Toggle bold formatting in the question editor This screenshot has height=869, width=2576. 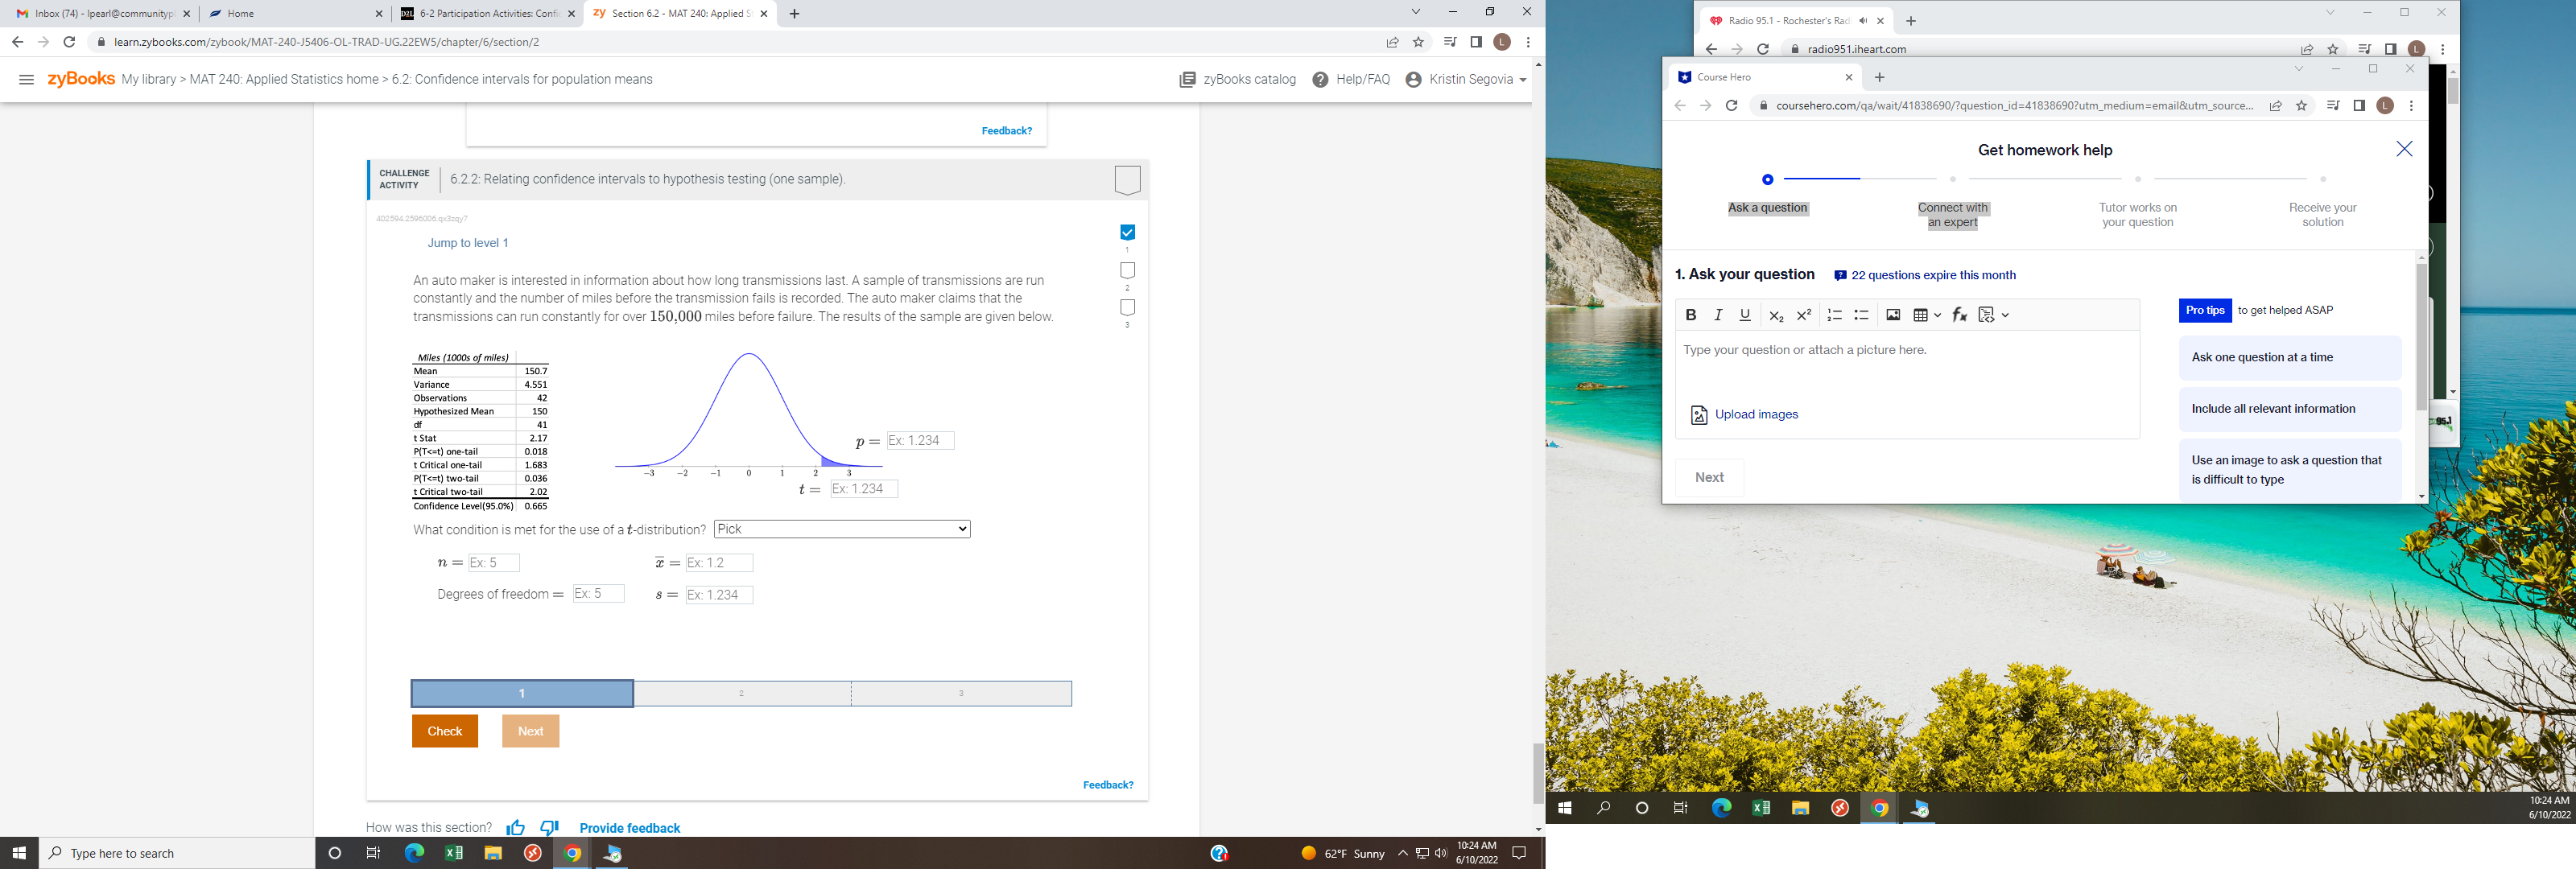1691,314
